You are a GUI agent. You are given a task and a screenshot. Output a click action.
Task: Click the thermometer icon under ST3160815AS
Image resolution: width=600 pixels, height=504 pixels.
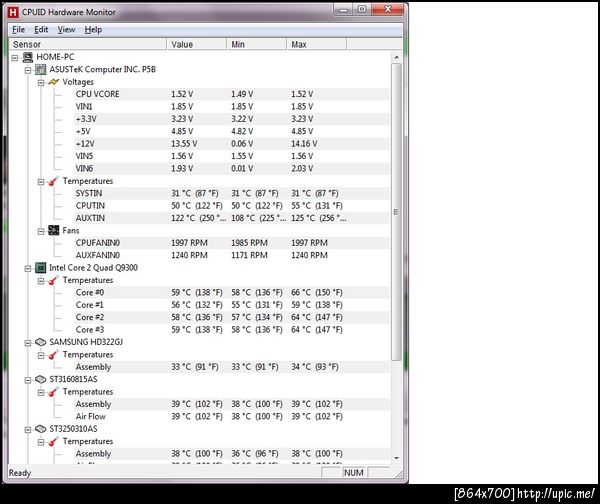click(x=54, y=392)
